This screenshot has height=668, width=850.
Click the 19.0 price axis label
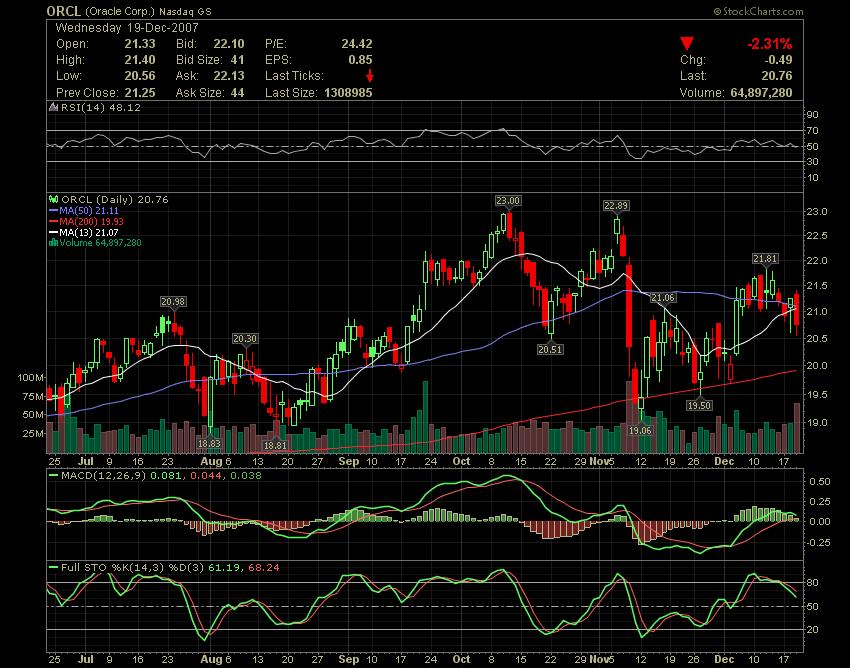tap(817, 422)
